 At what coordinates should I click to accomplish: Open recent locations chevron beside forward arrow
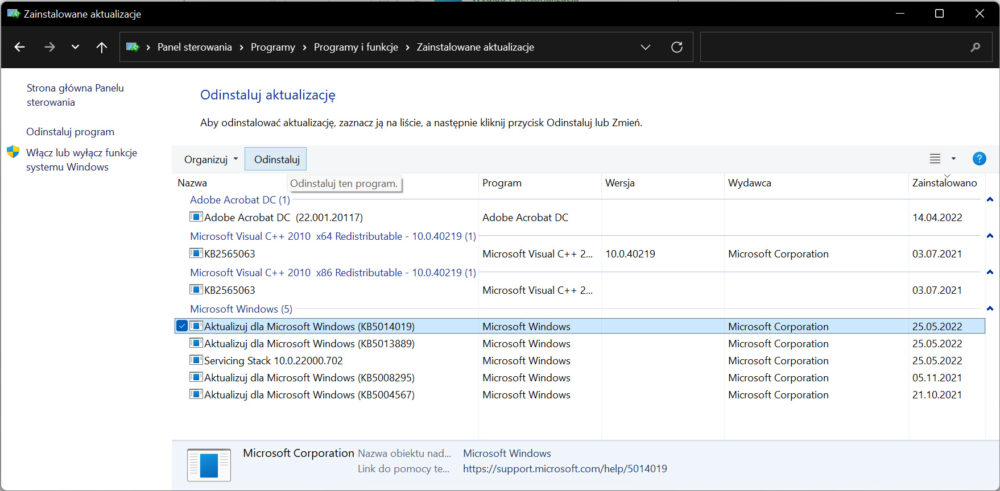(x=76, y=47)
